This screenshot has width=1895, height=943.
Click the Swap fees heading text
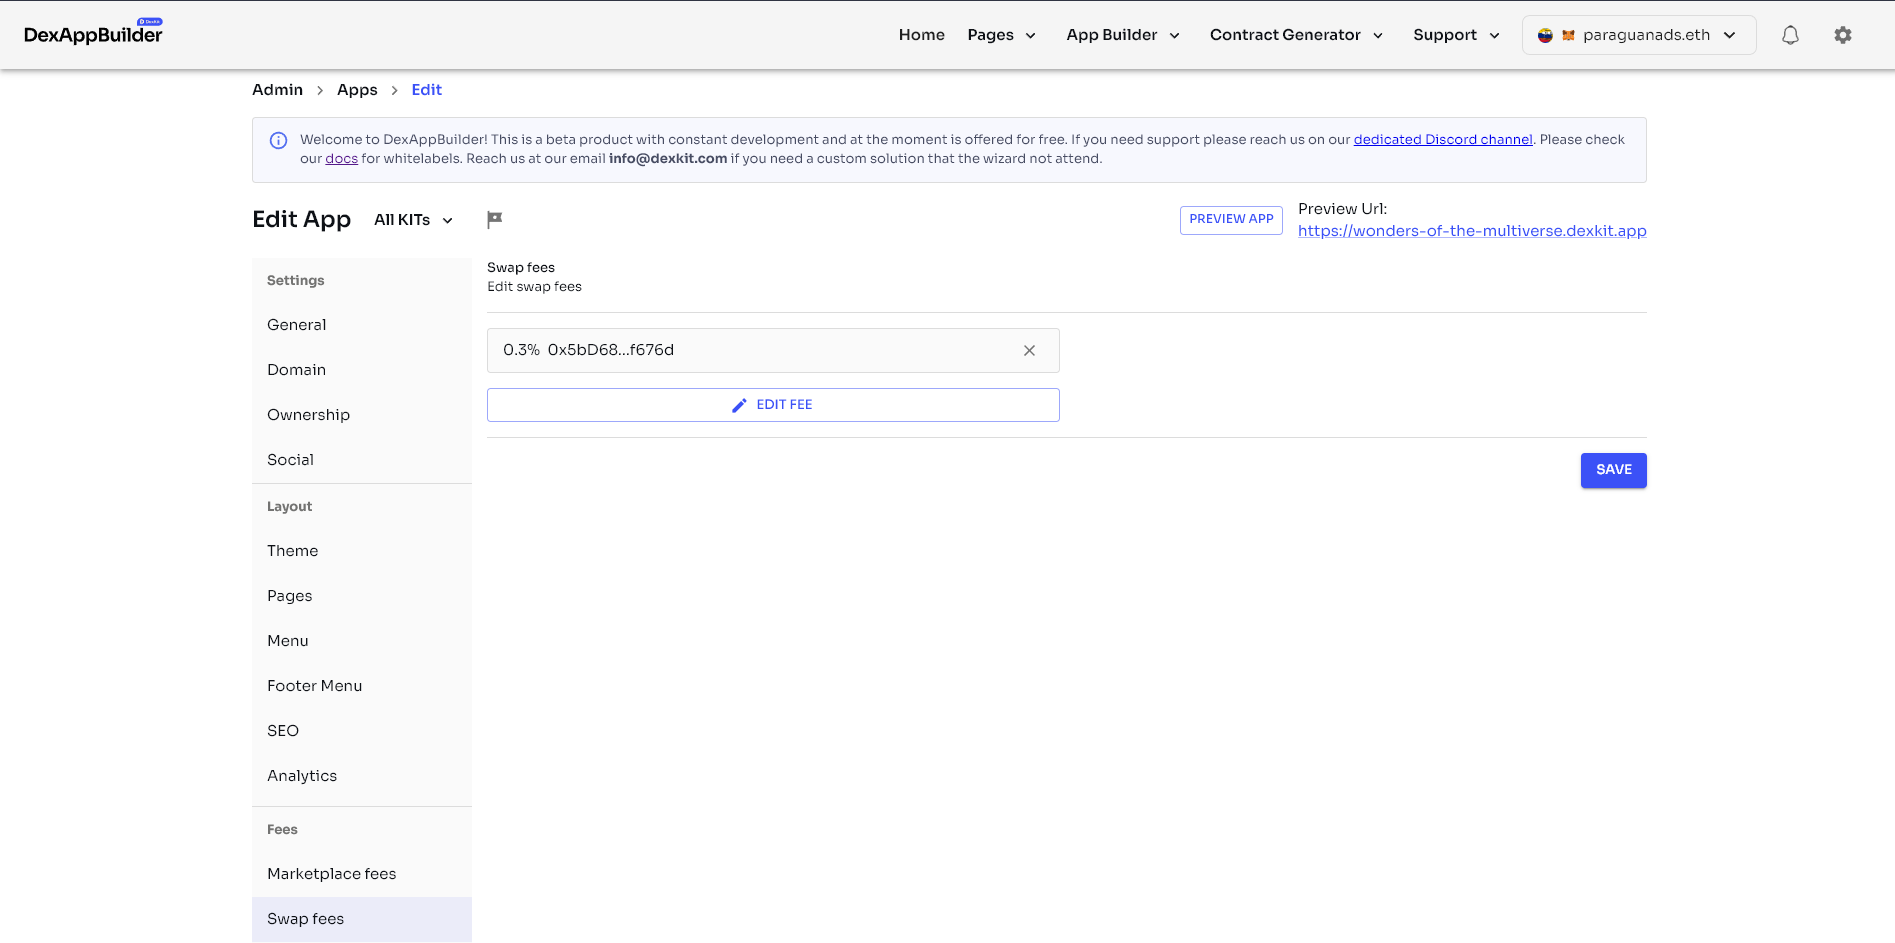coord(521,268)
